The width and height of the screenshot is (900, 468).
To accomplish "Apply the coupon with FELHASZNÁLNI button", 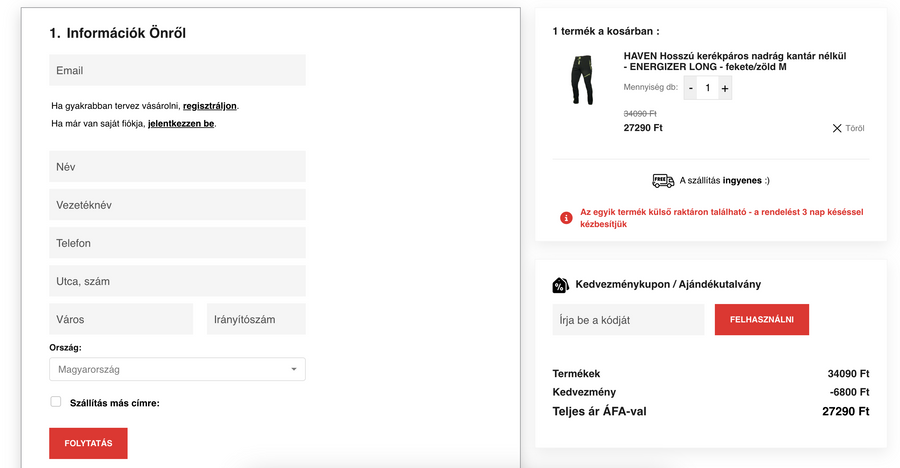I will click(x=761, y=320).
